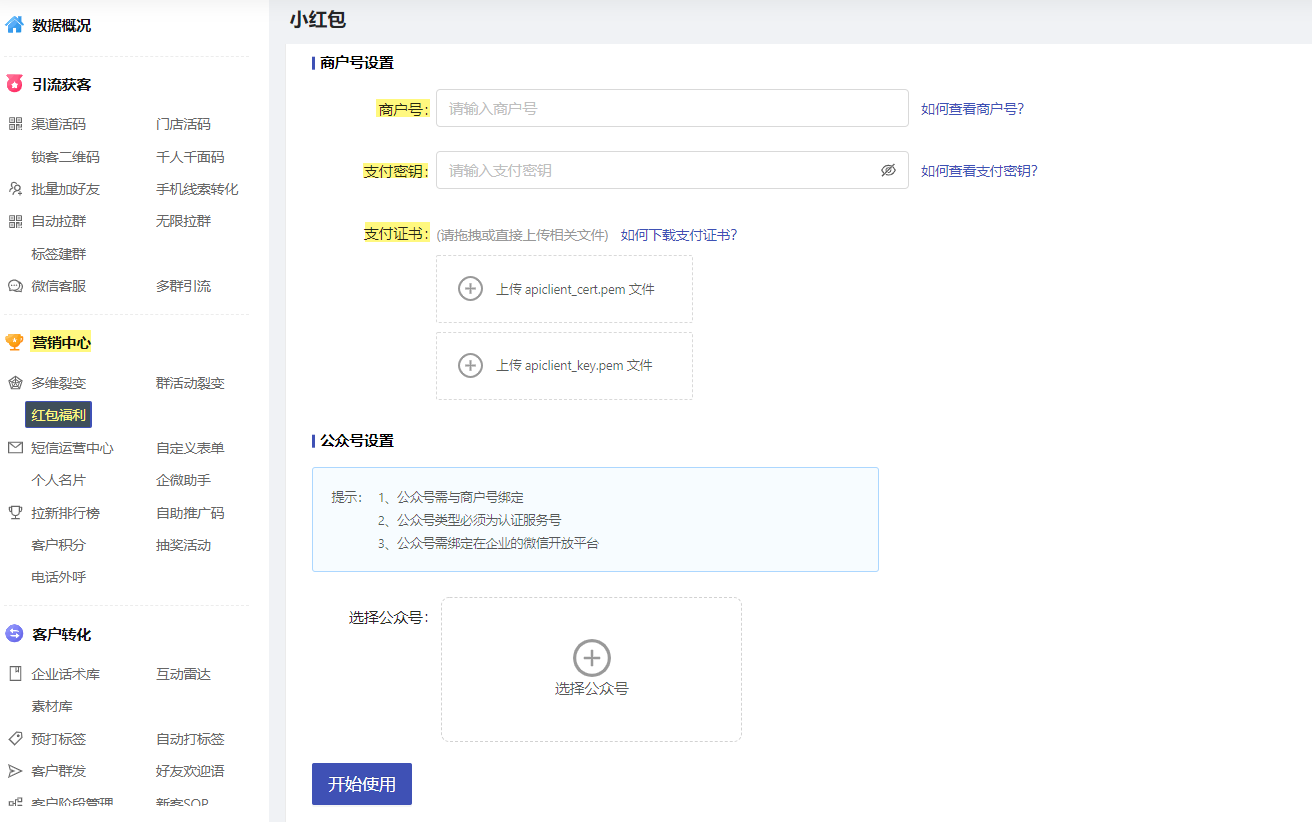
Task: Click the 选择公众号 caption under plus
Action: coord(592,689)
